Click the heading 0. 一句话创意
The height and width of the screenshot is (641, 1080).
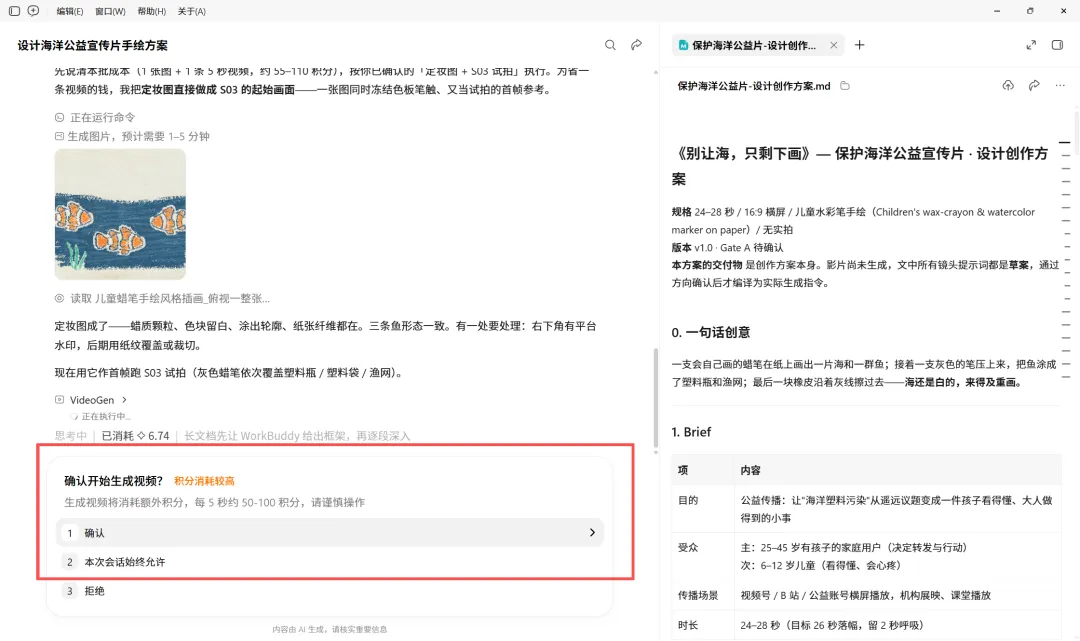pos(711,332)
